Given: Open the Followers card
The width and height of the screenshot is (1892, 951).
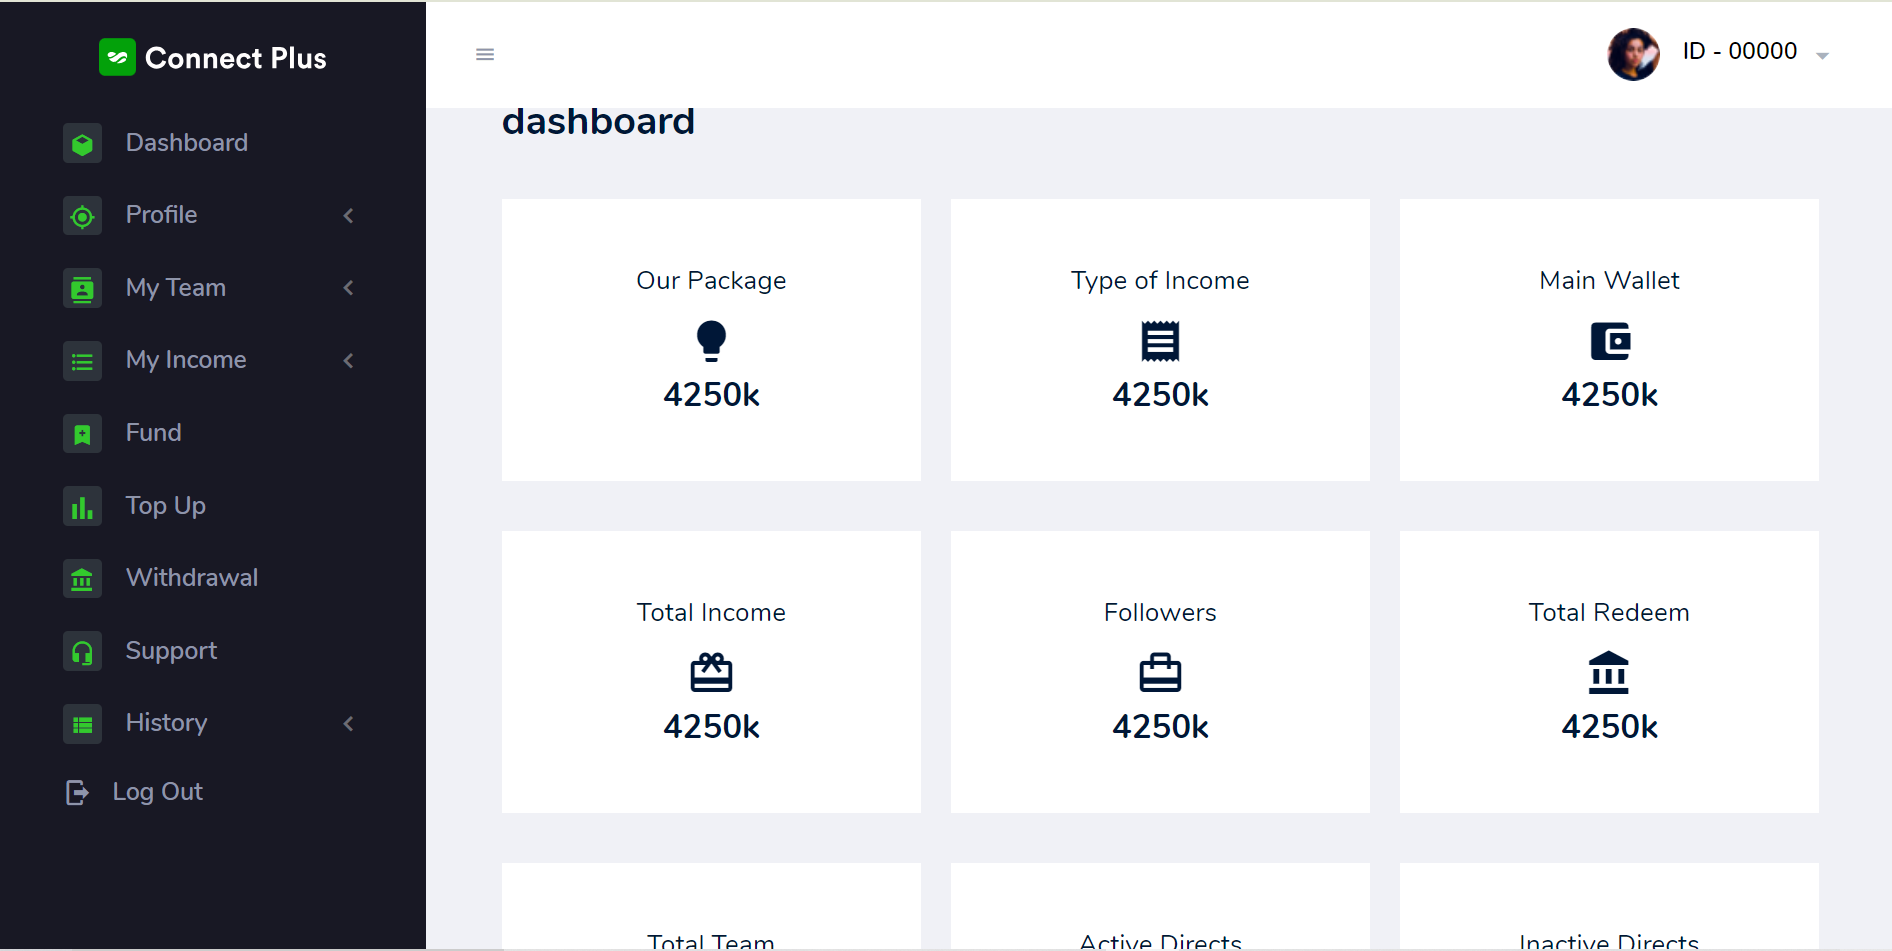Looking at the screenshot, I should [x=1160, y=671].
